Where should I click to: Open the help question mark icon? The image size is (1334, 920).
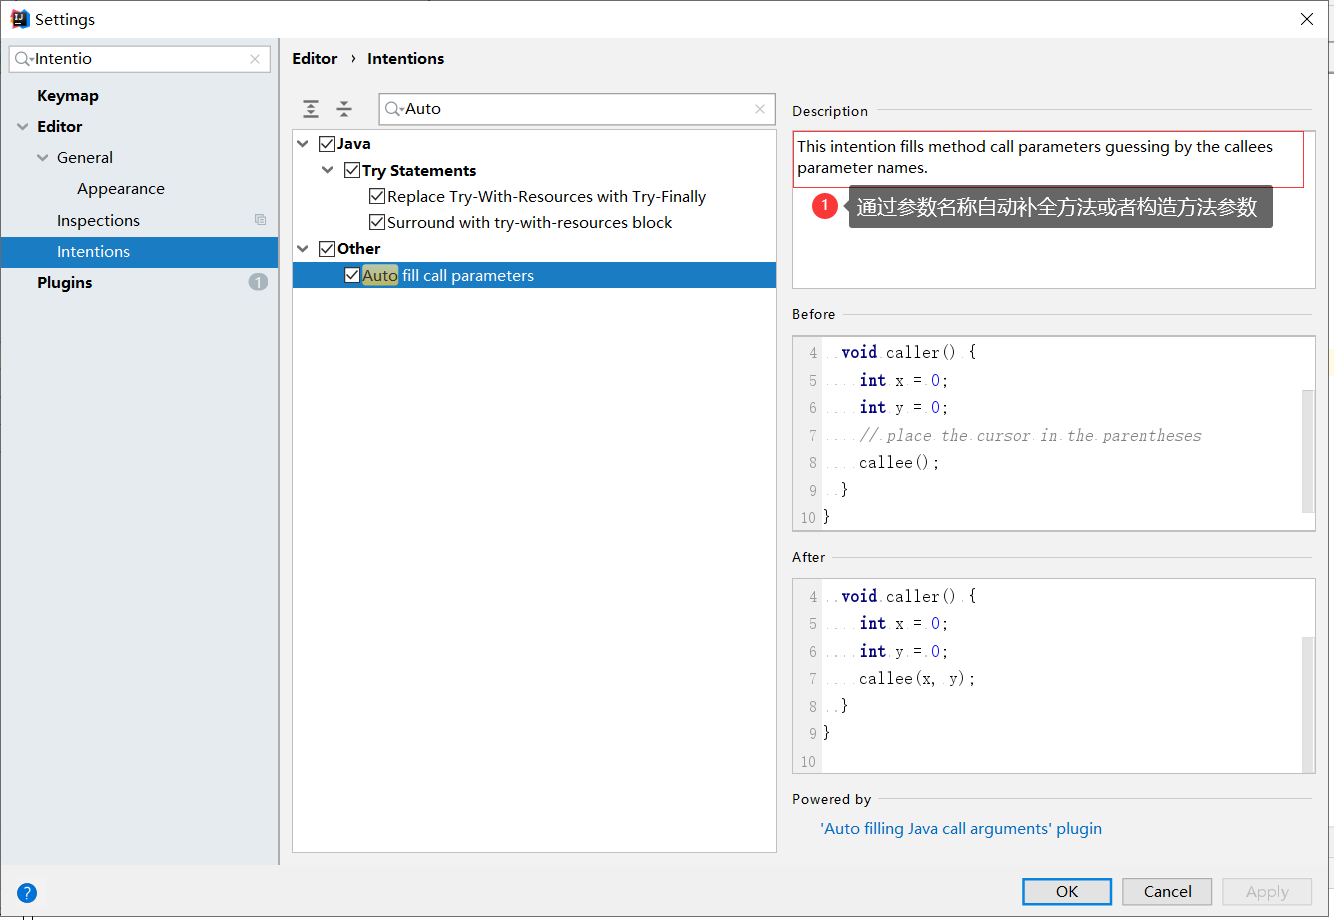[x=27, y=893]
